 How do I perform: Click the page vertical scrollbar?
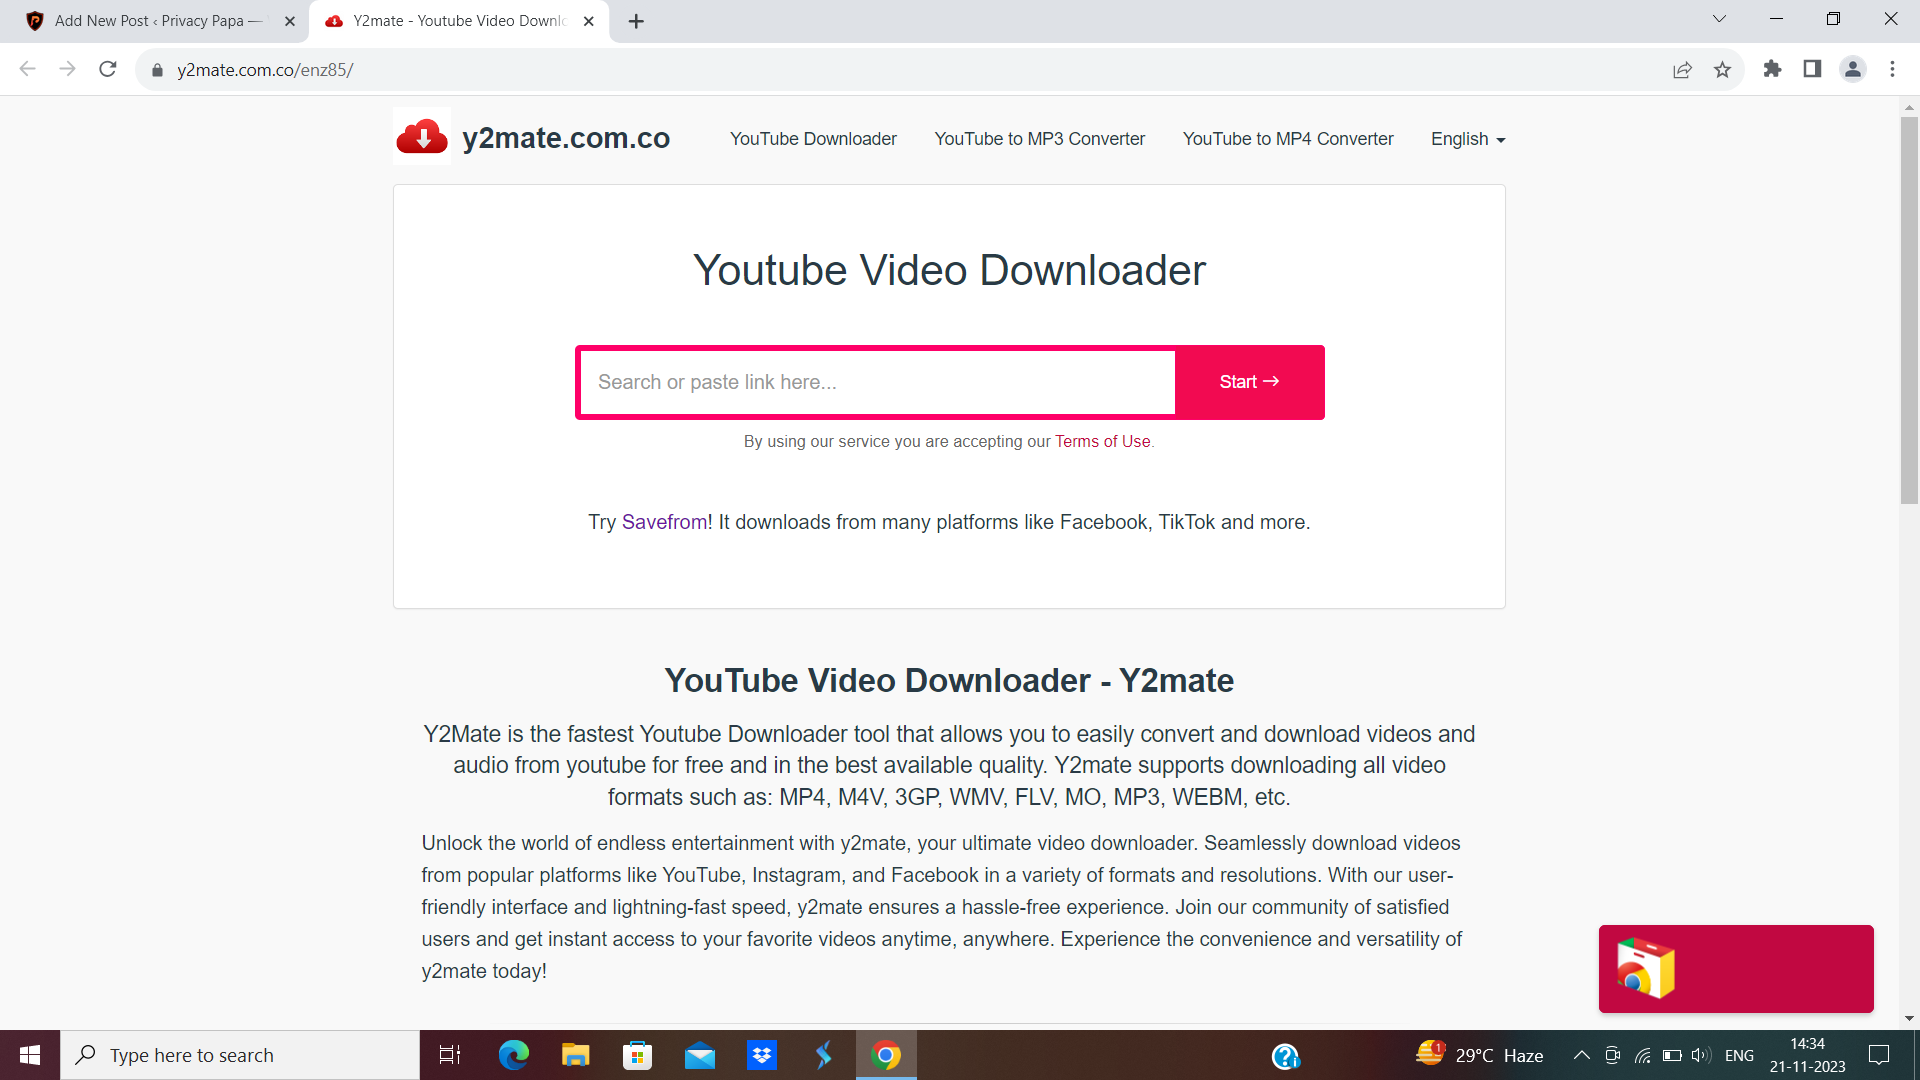[1909, 310]
